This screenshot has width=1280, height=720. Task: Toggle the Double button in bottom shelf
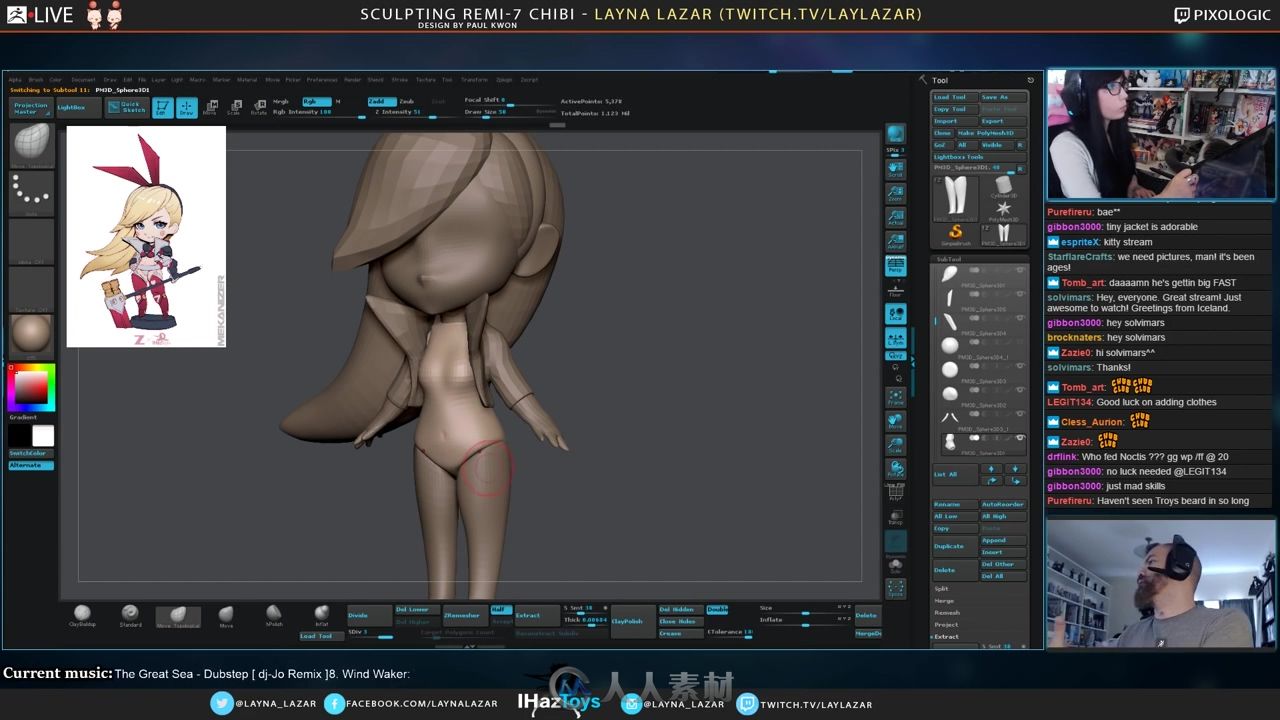[x=717, y=609]
